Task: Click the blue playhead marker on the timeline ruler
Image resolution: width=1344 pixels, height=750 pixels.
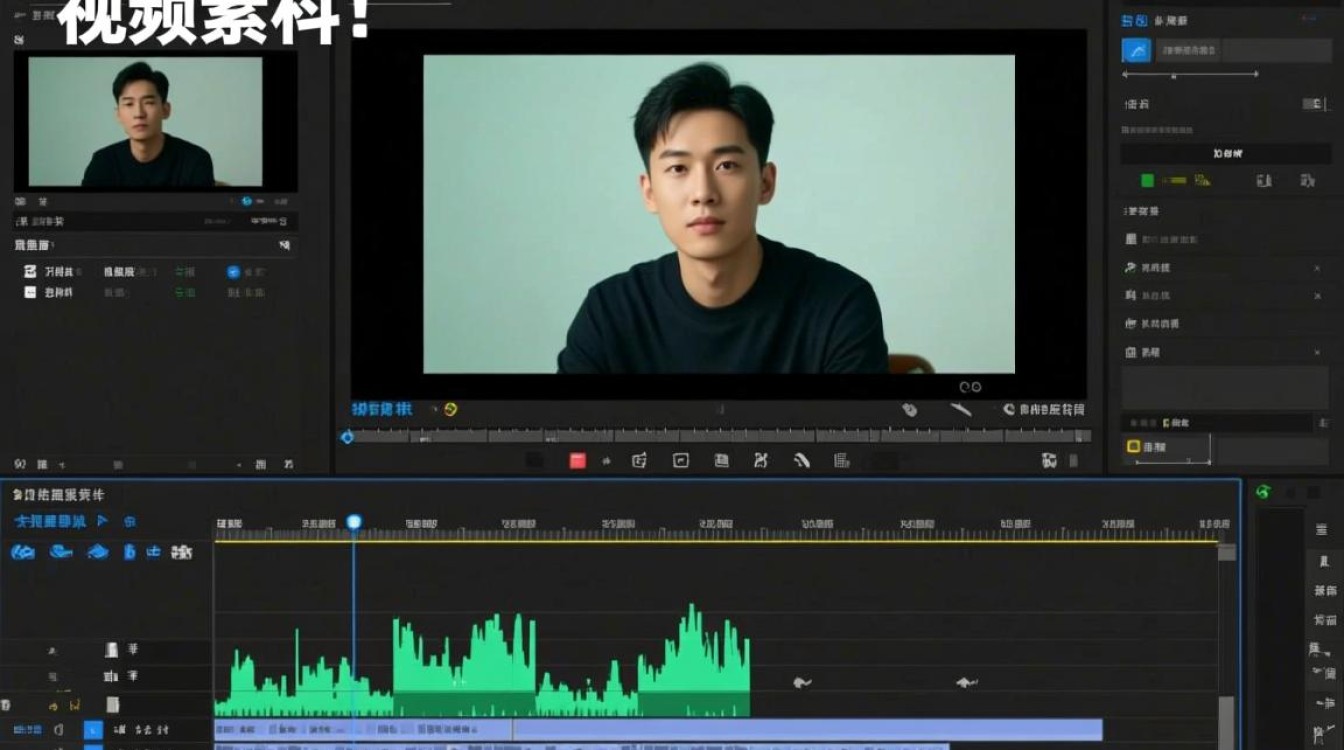Action: (353, 522)
